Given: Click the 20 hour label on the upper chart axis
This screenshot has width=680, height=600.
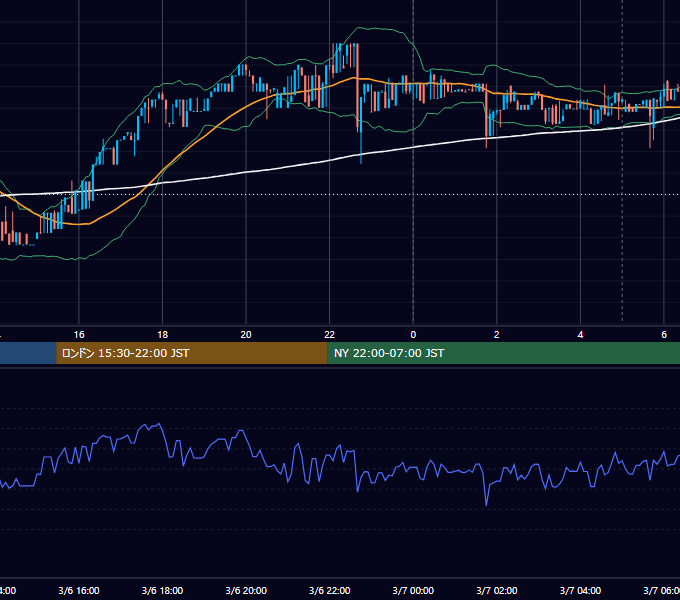Looking at the screenshot, I should coord(246,335).
